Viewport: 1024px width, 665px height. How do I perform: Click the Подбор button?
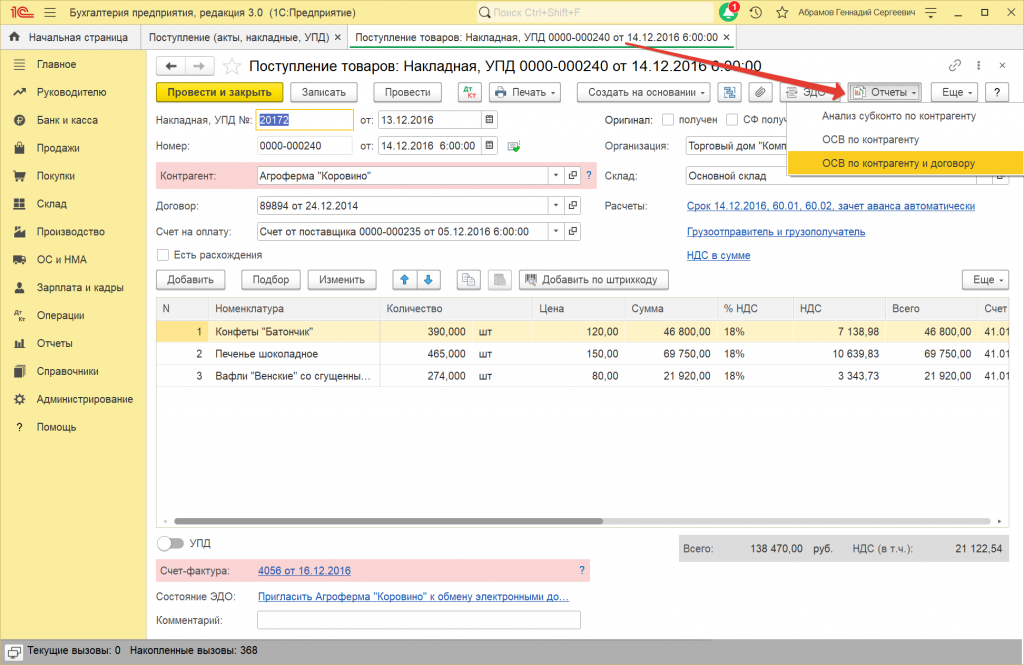pyautogui.click(x=271, y=280)
